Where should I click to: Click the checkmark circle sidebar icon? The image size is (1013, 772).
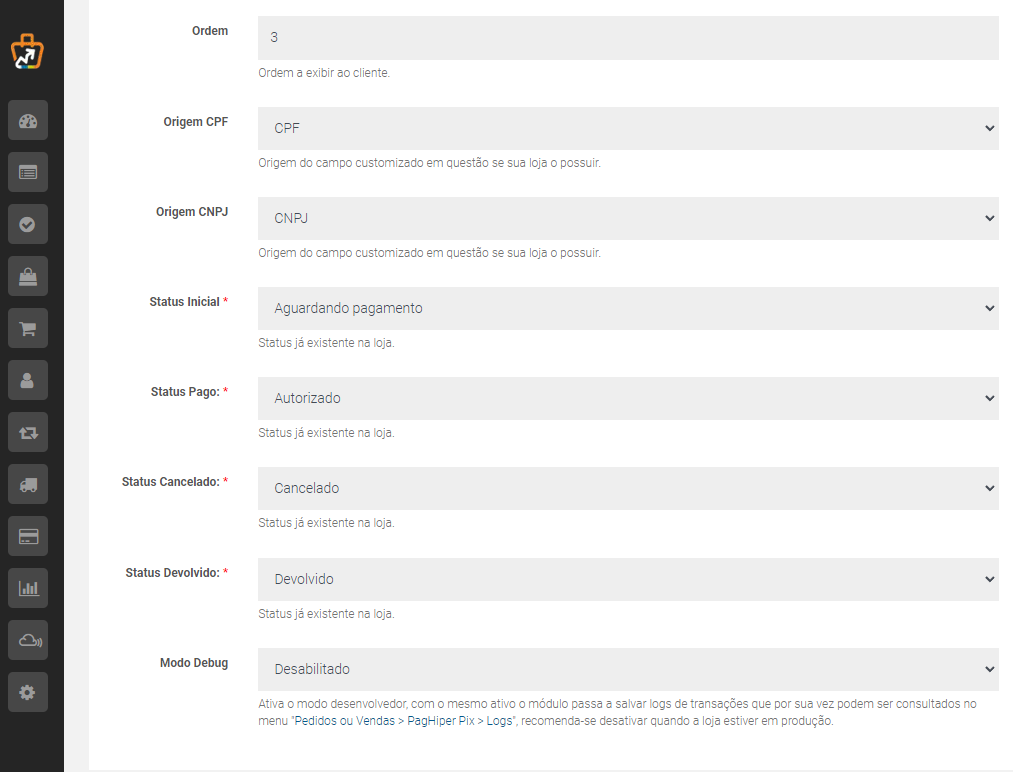point(28,224)
